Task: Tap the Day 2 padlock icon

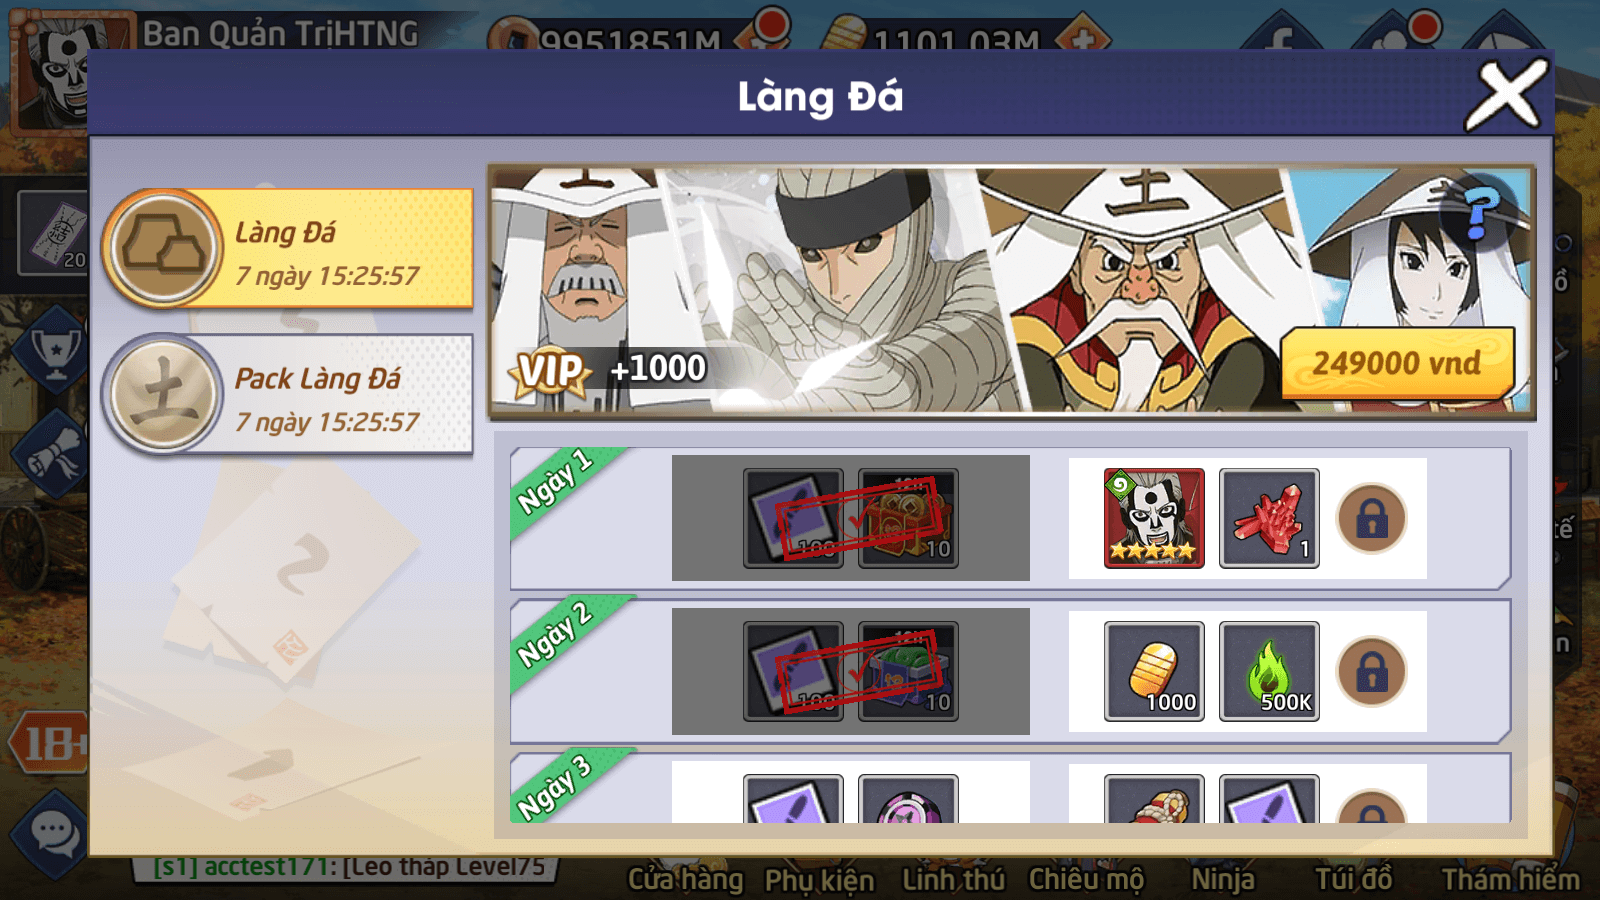Action: (x=1372, y=672)
